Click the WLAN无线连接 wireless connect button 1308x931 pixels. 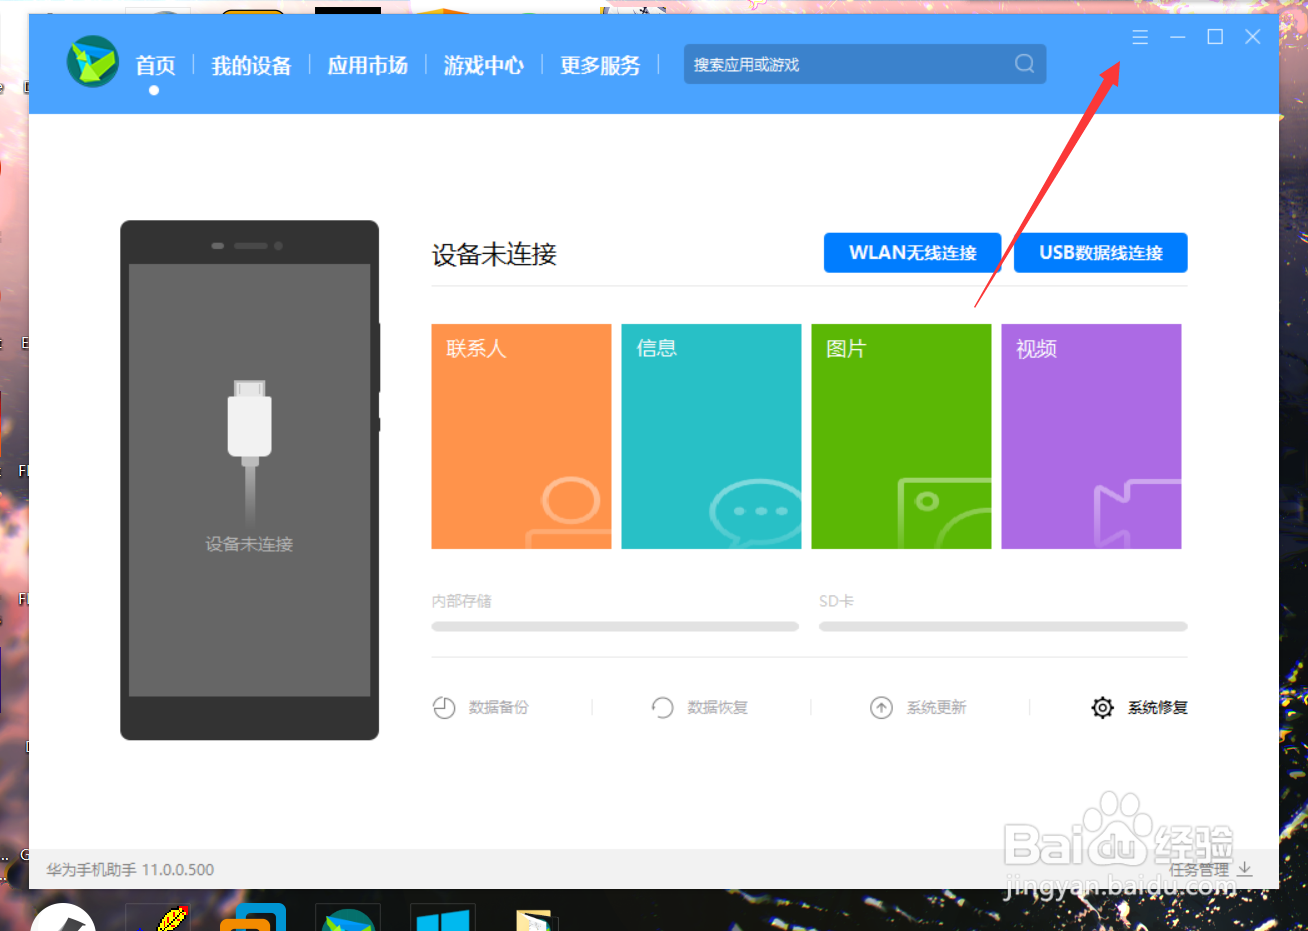[911, 252]
